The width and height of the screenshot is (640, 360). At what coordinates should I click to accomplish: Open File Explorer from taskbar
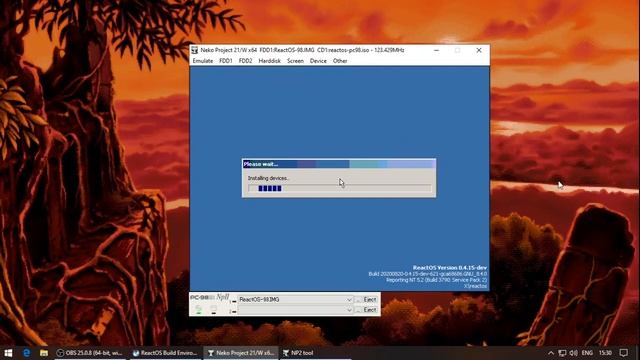pos(44,353)
